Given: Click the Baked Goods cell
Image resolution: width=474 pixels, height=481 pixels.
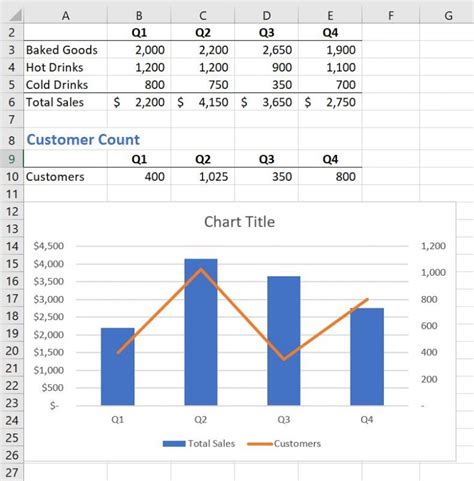Looking at the screenshot, I should [66, 50].
